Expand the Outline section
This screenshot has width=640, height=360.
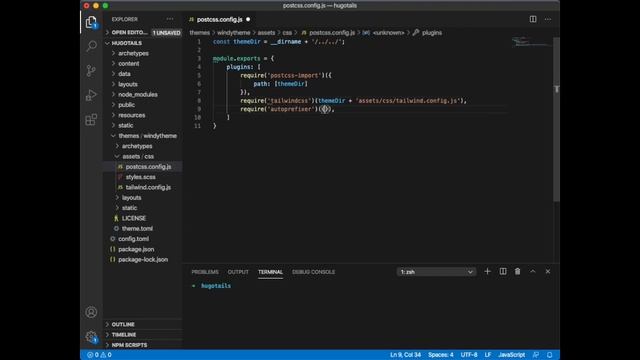point(123,324)
